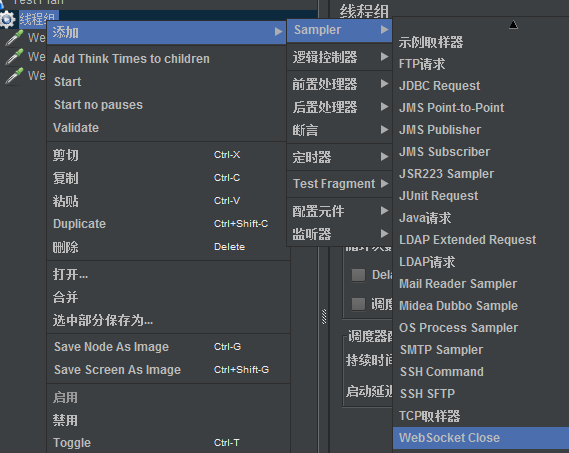Expand the 监听器 submenu
The height and width of the screenshot is (453, 569).
[339, 234]
